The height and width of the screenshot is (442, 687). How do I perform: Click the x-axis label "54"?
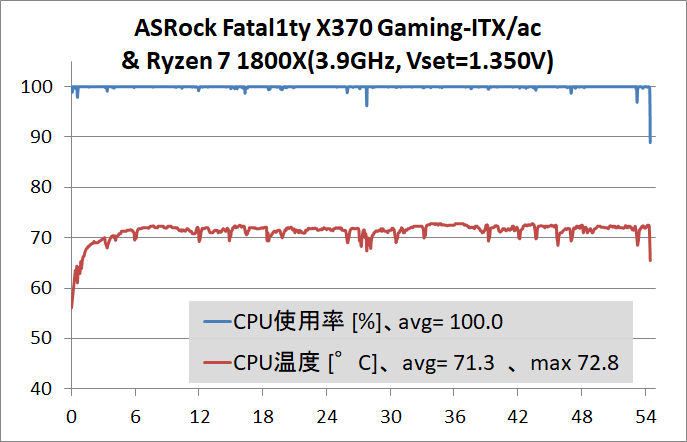[646, 417]
